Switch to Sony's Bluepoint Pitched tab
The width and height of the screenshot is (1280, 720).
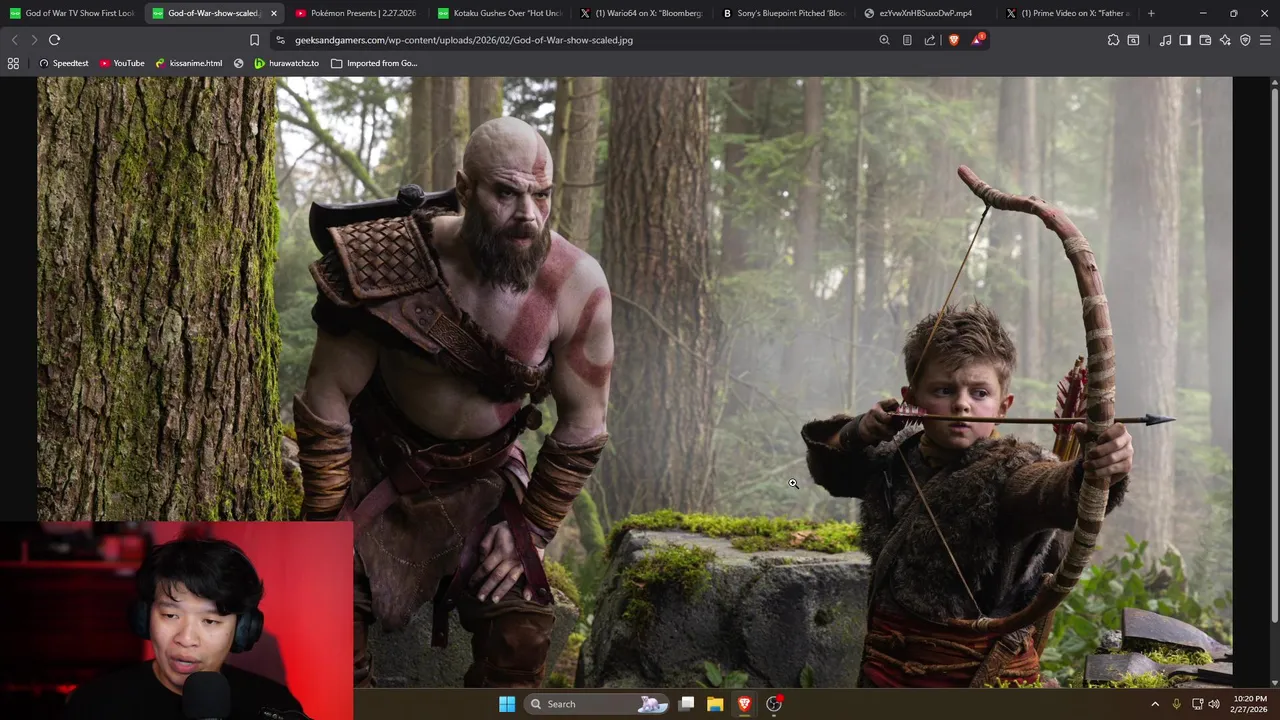coord(783,13)
